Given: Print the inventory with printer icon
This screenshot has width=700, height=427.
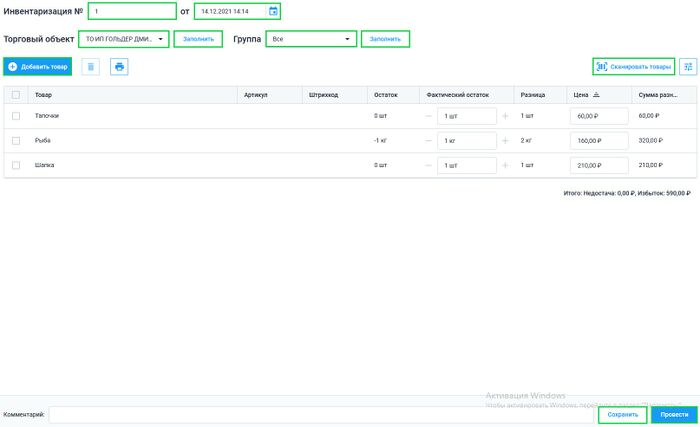Looking at the screenshot, I should click(x=119, y=67).
